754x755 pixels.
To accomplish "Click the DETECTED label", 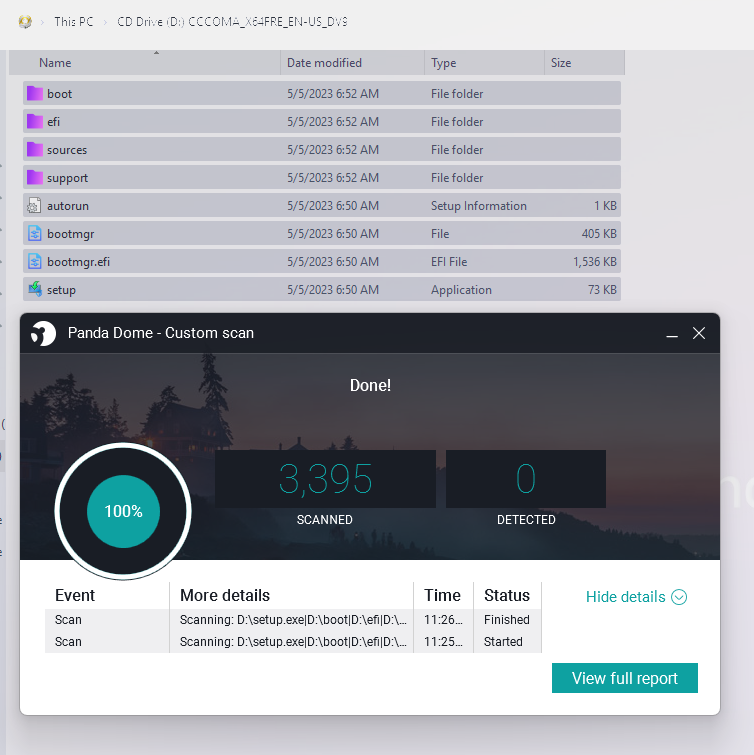I will (526, 520).
